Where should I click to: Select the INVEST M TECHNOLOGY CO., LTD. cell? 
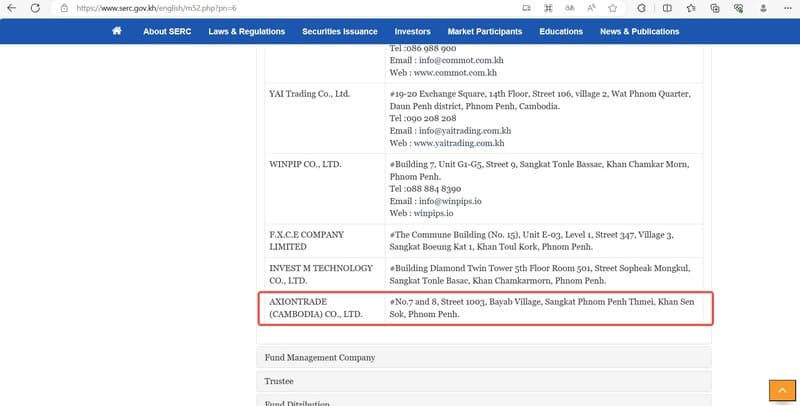(325, 274)
